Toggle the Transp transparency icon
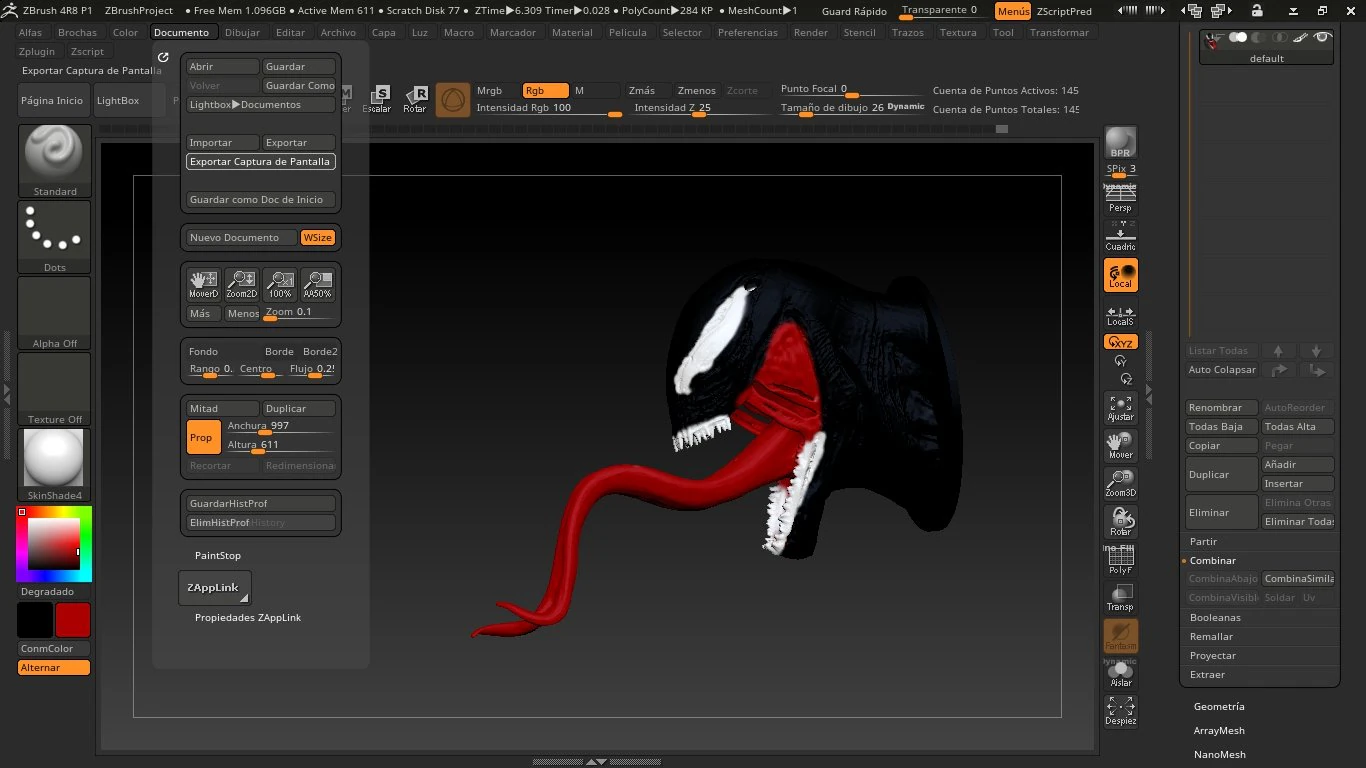 [1120, 598]
